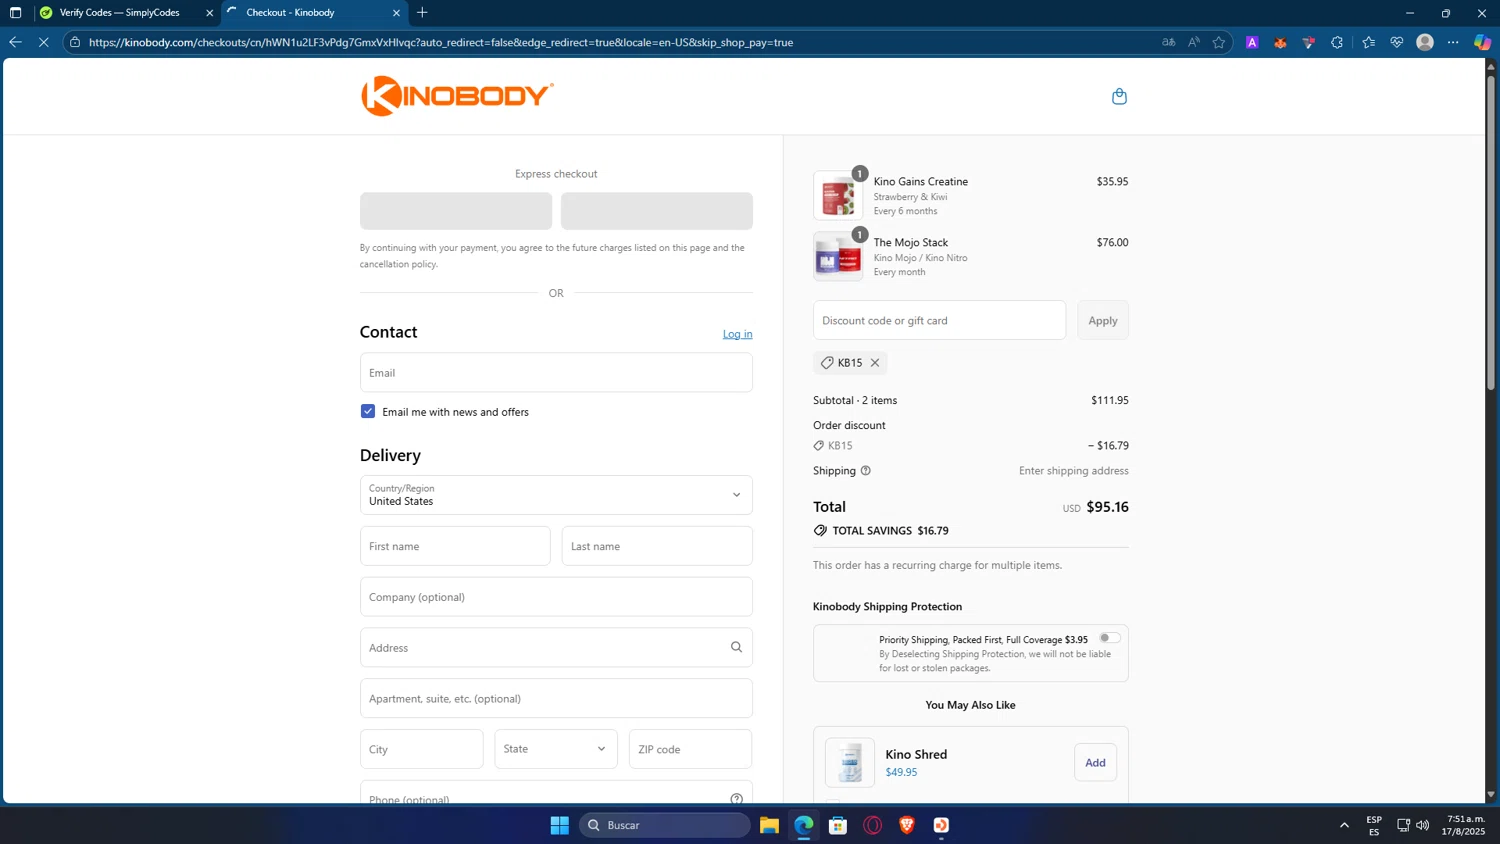Open the favorites list icon
Viewport: 1500px width, 844px height.
pyautogui.click(x=1368, y=42)
